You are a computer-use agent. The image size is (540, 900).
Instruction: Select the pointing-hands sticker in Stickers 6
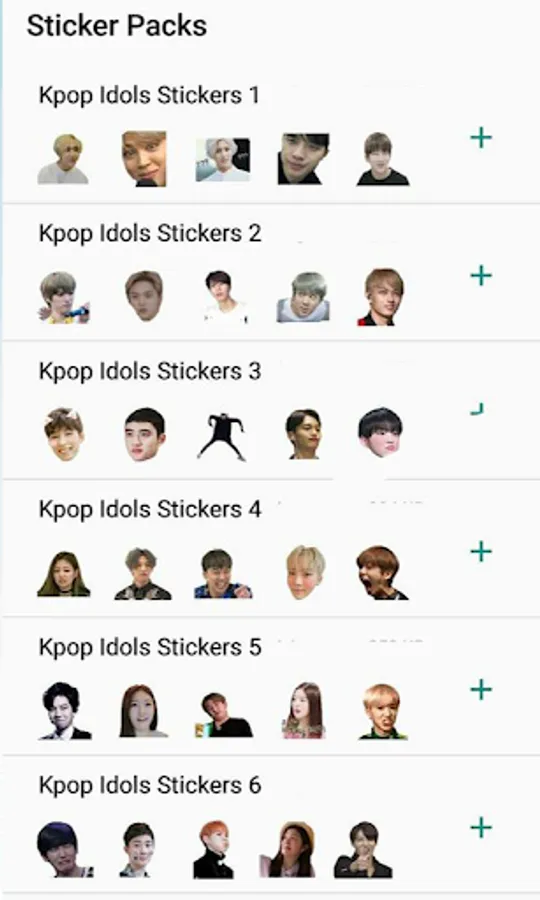[x=363, y=849]
